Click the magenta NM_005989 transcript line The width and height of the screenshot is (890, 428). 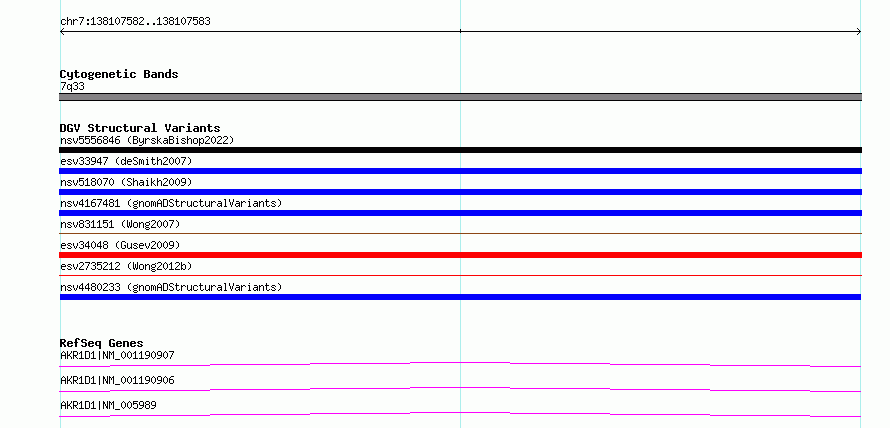pyautogui.click(x=460, y=414)
